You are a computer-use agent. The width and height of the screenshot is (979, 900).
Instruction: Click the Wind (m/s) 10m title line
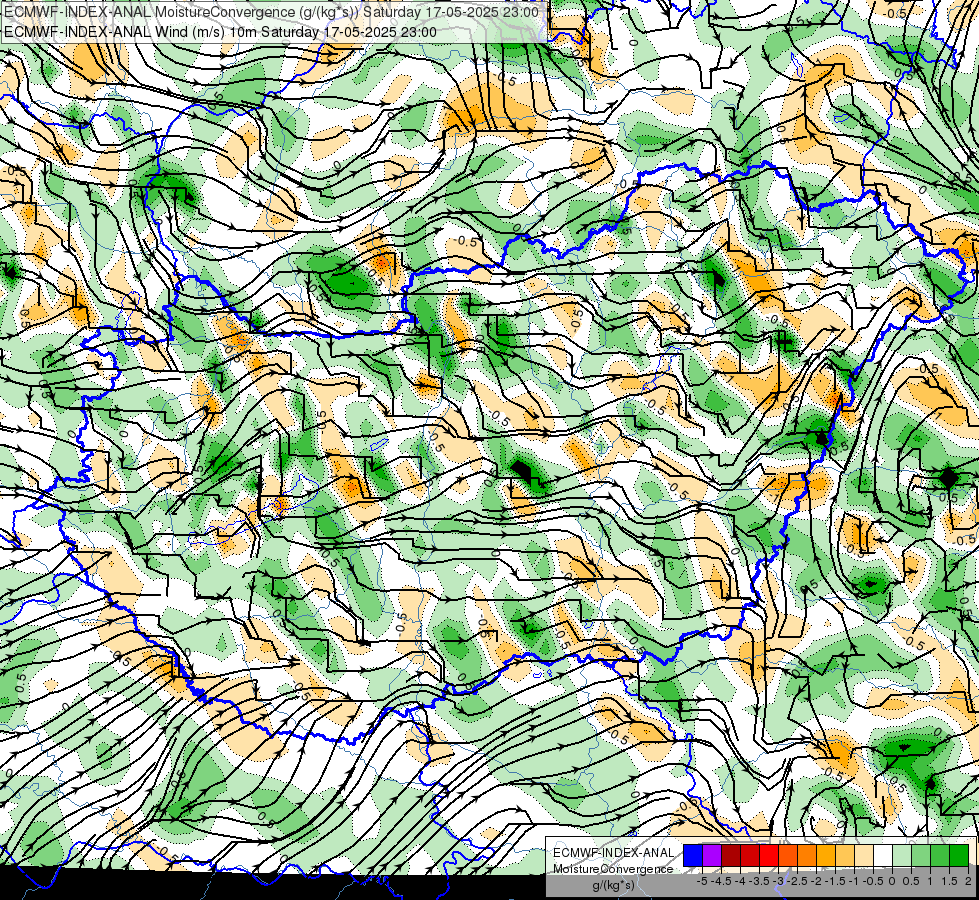tap(220, 32)
